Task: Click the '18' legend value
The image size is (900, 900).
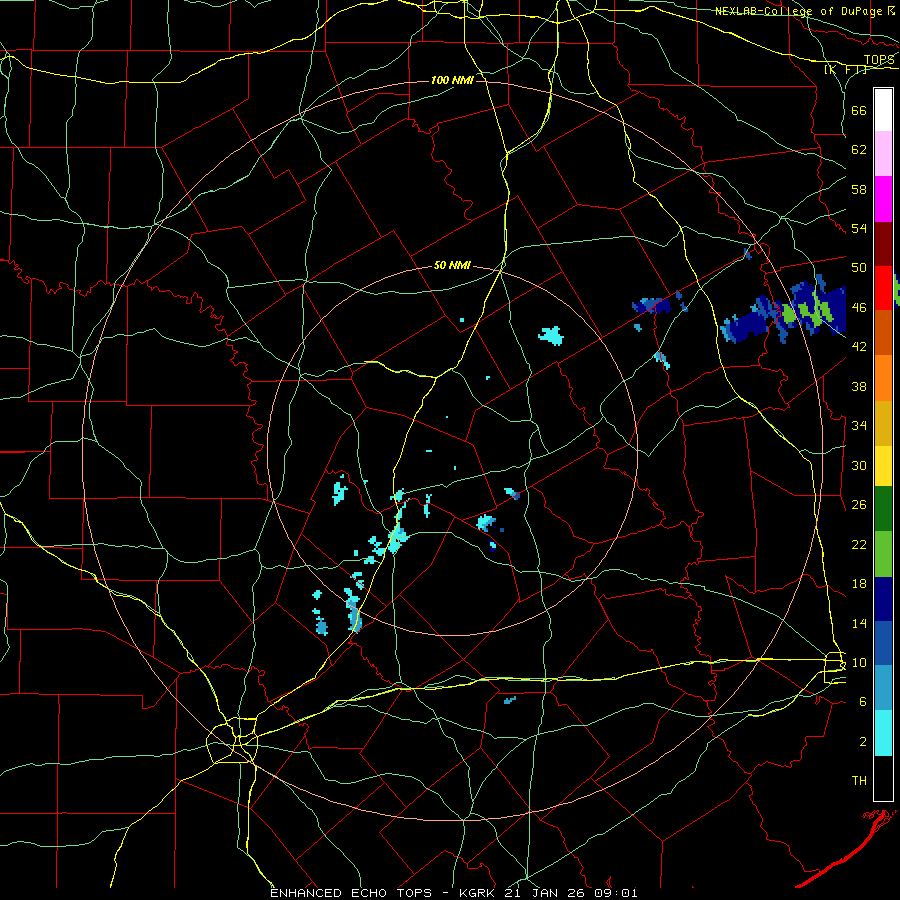Action: pos(859,584)
